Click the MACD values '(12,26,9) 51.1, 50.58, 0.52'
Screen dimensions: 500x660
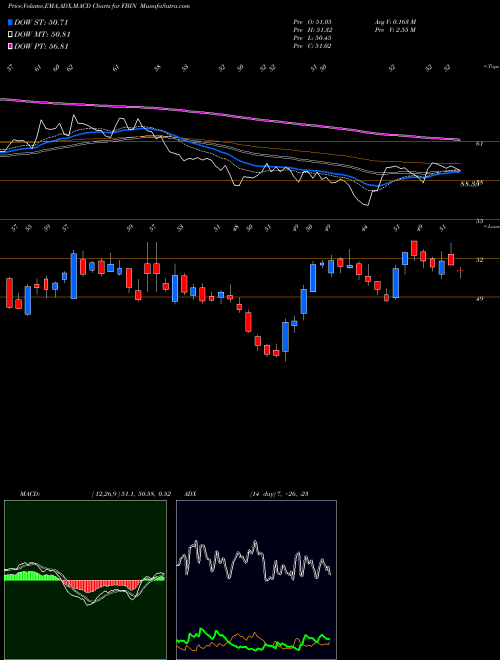click(130, 494)
